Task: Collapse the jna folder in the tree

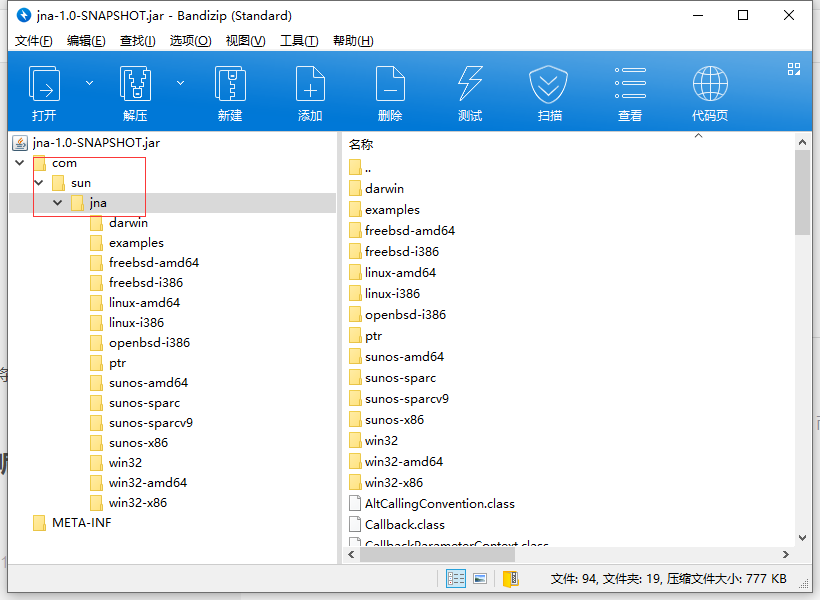Action: pyautogui.click(x=58, y=202)
